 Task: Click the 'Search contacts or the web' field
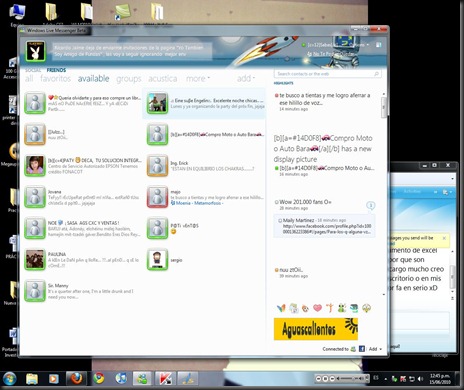click(x=328, y=74)
